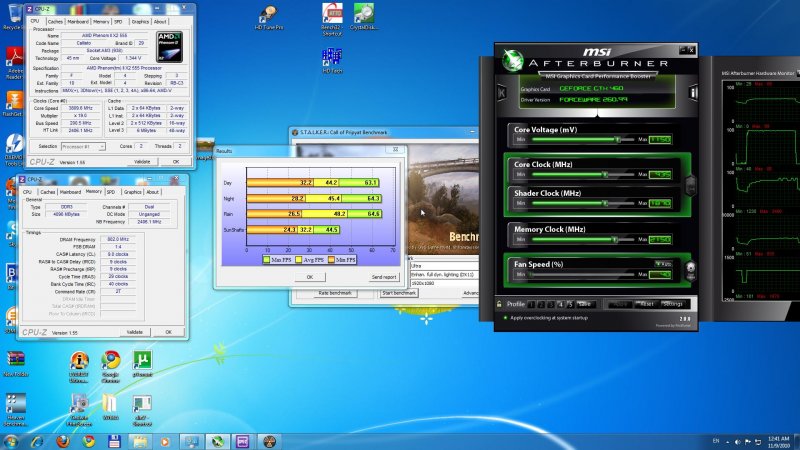Click the Afterburner profile lock icon
The width and height of the screenshot is (800, 450).
coord(499,304)
